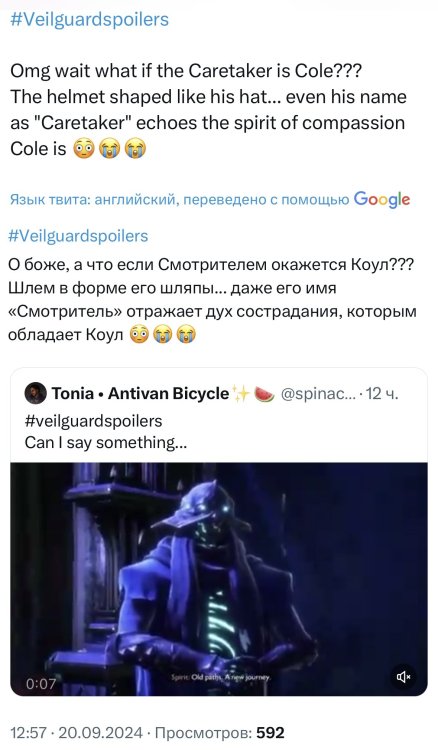Click the watermelon emoji in Tonia's name
Screen dimensions: 438x750
264,394
